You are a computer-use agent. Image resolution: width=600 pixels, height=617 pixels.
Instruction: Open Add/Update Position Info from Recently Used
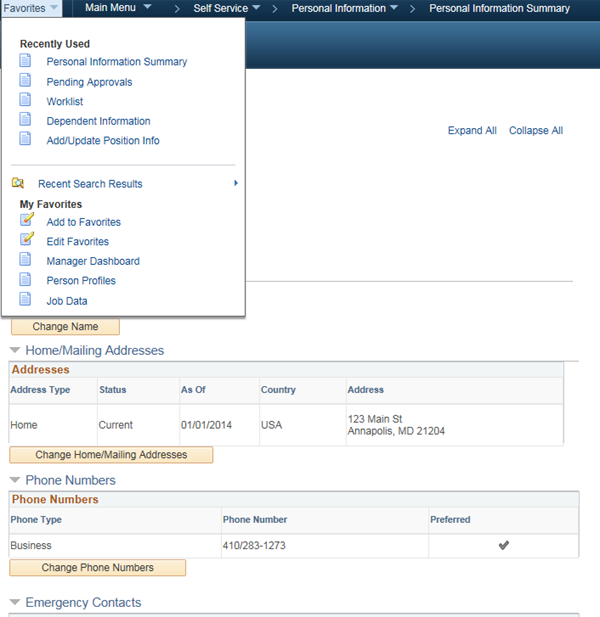point(103,140)
